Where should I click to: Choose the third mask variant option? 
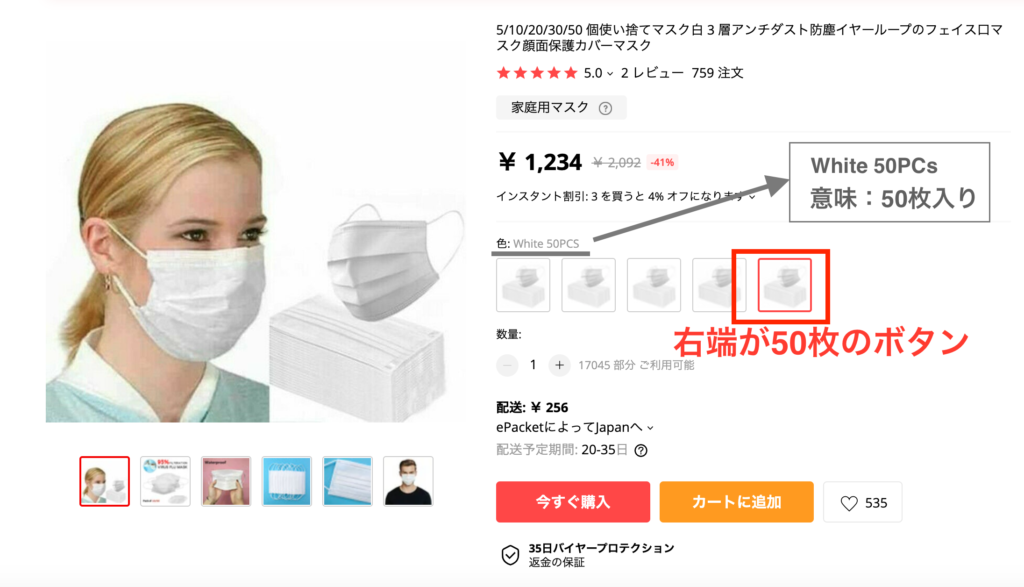[x=654, y=285]
